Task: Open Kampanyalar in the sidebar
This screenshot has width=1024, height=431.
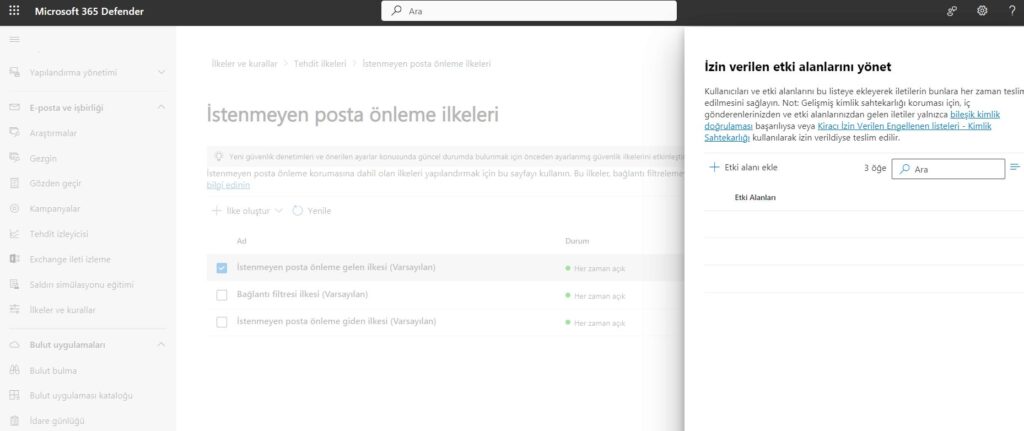Action: point(55,208)
